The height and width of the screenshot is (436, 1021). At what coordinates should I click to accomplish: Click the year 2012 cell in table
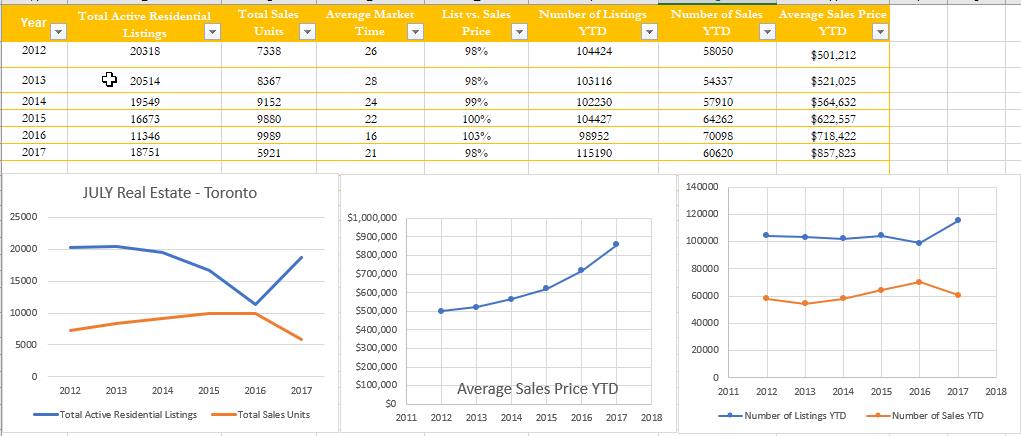33,49
